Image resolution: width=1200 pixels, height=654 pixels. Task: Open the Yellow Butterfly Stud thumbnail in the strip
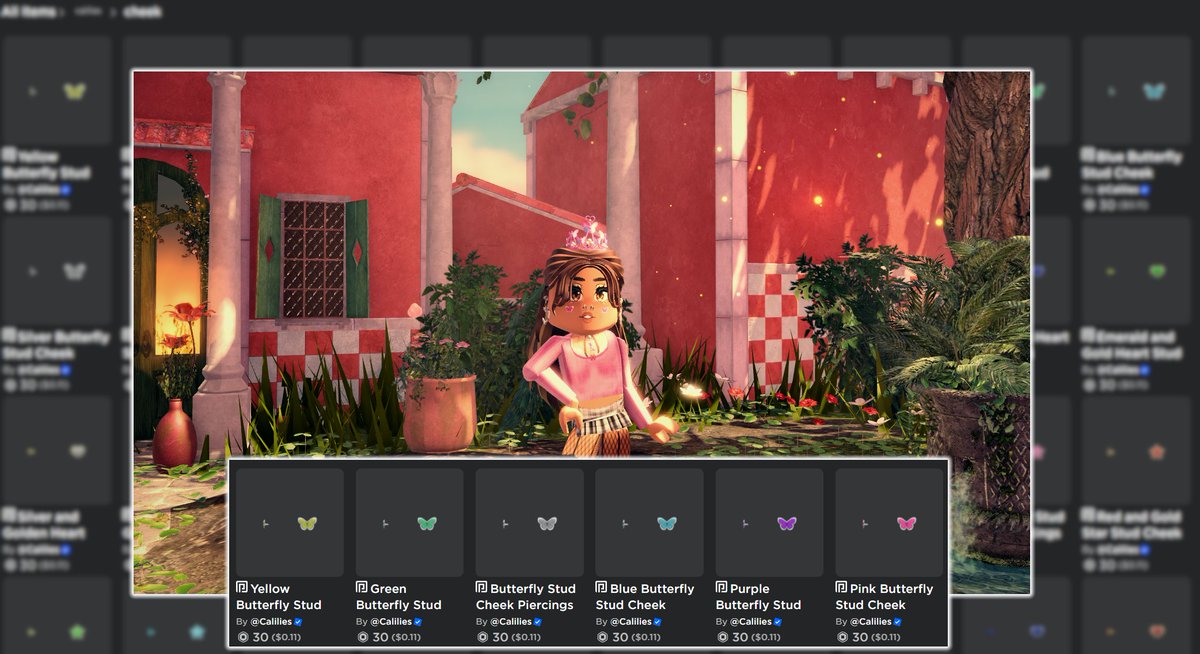[x=290, y=523]
